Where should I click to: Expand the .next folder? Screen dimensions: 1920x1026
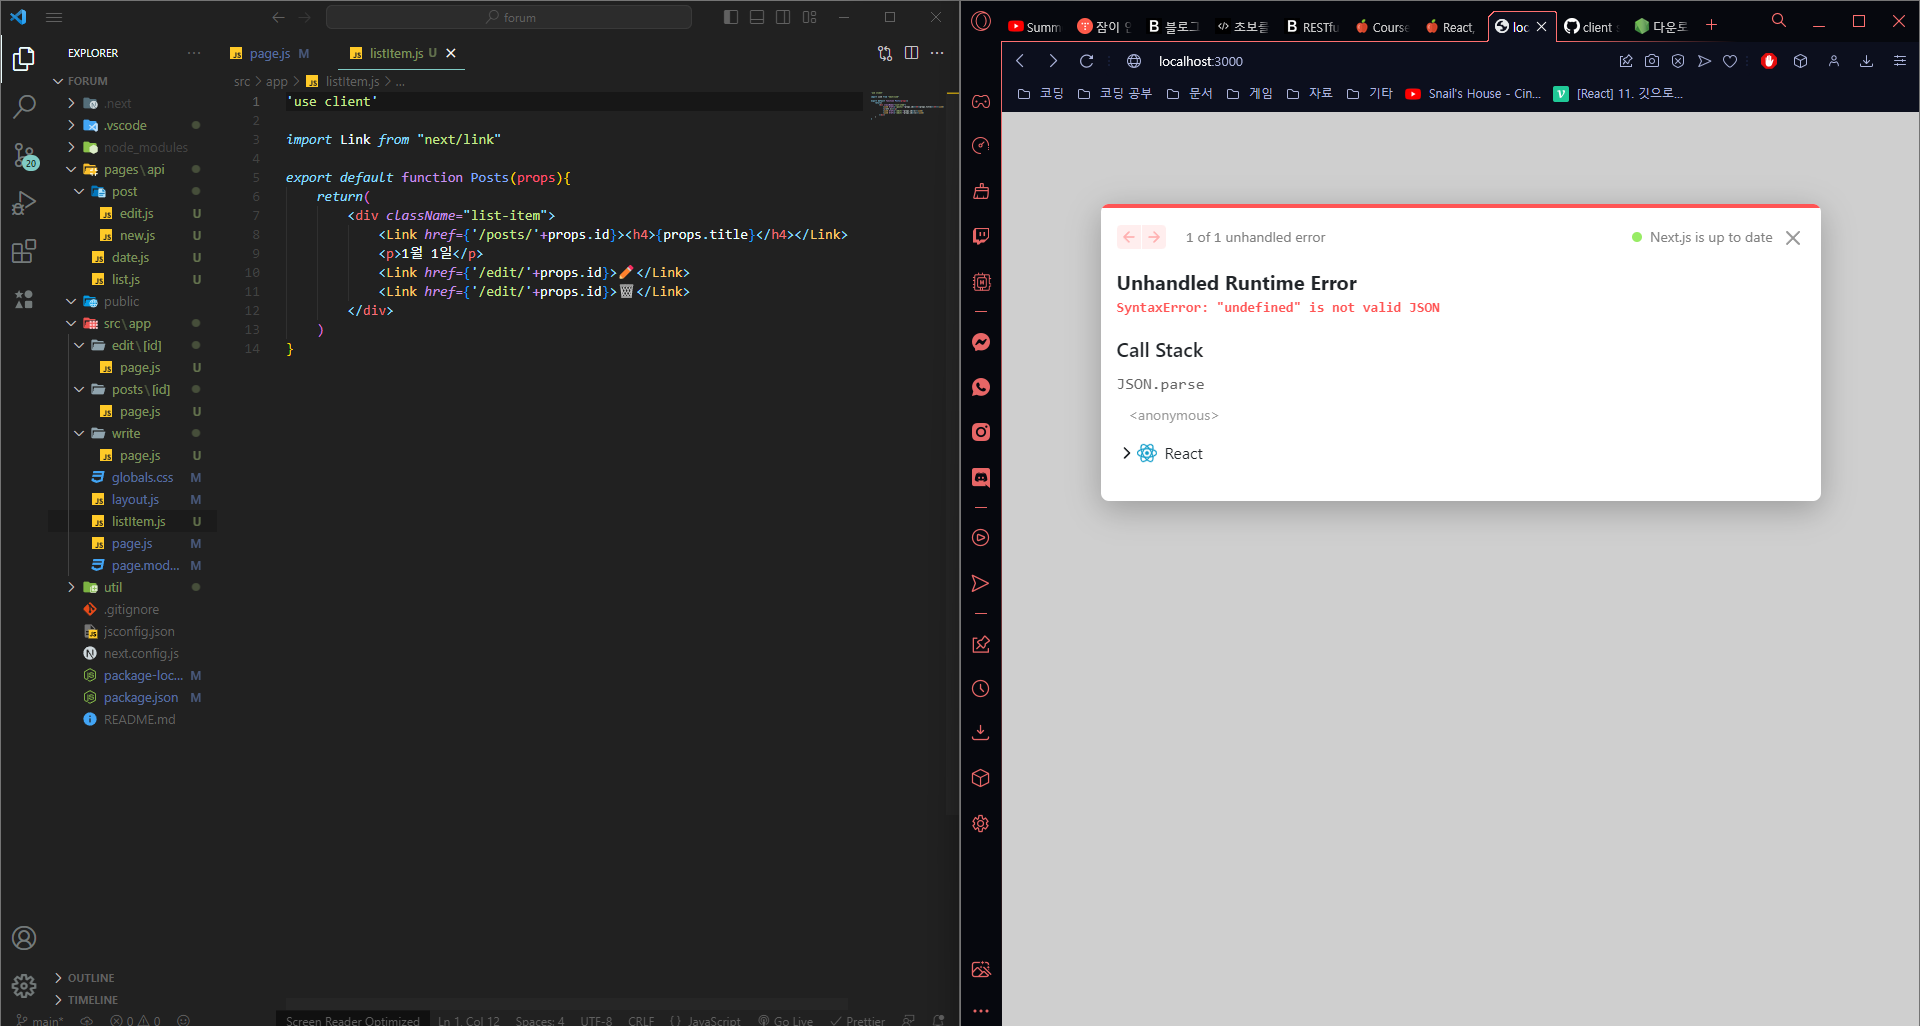(x=71, y=103)
